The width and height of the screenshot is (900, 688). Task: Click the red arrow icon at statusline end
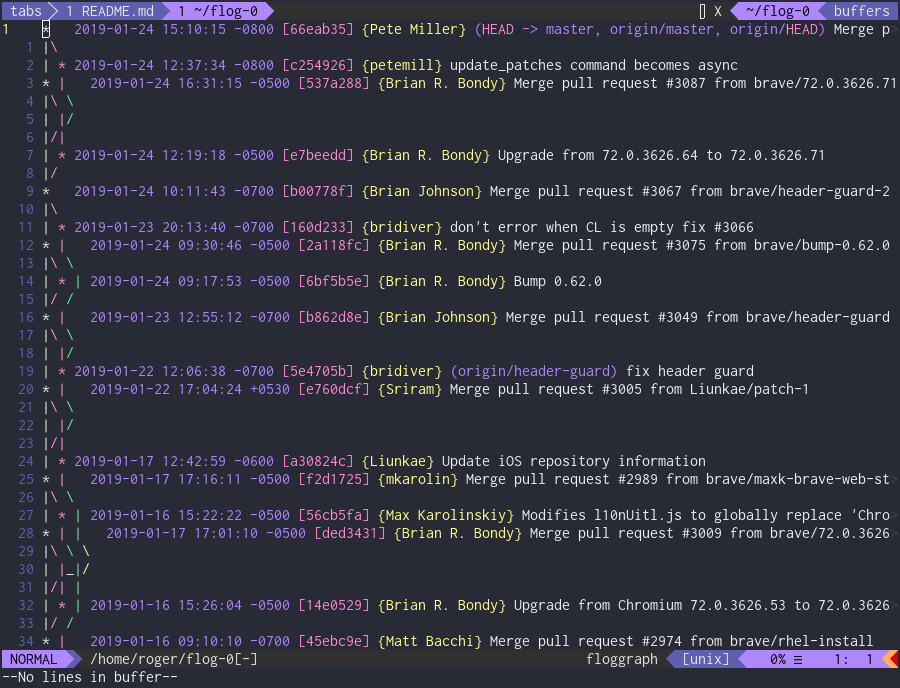[x=893, y=658]
